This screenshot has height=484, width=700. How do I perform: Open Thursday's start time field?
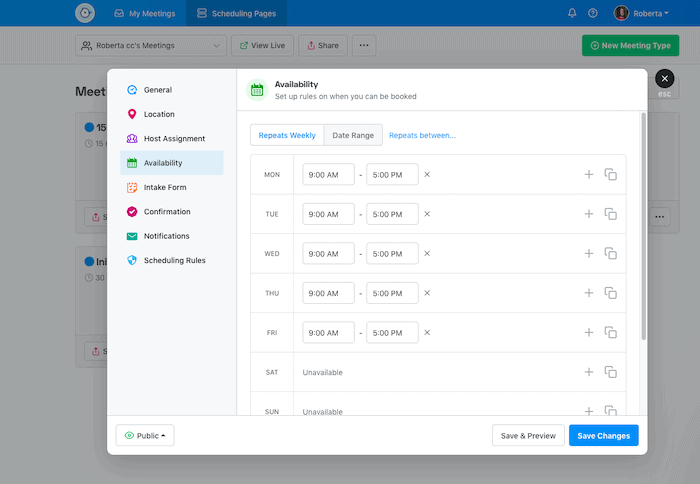(x=328, y=293)
